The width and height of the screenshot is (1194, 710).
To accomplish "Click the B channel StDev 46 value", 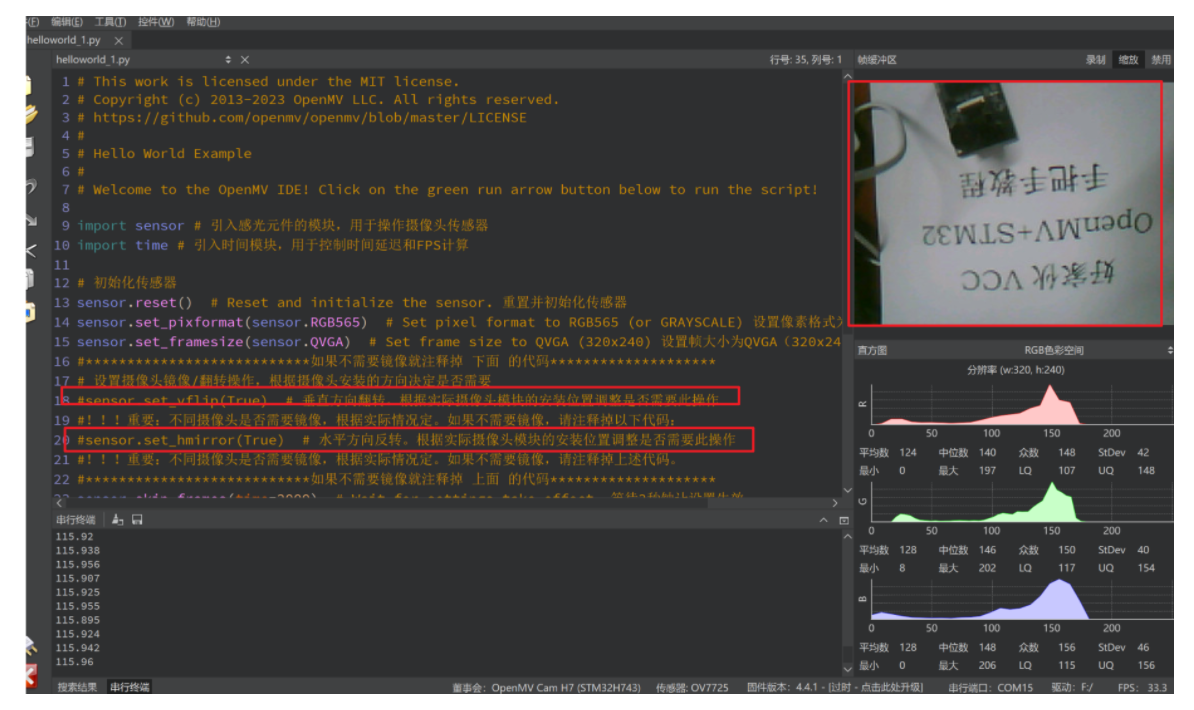I will (x=1143, y=648).
